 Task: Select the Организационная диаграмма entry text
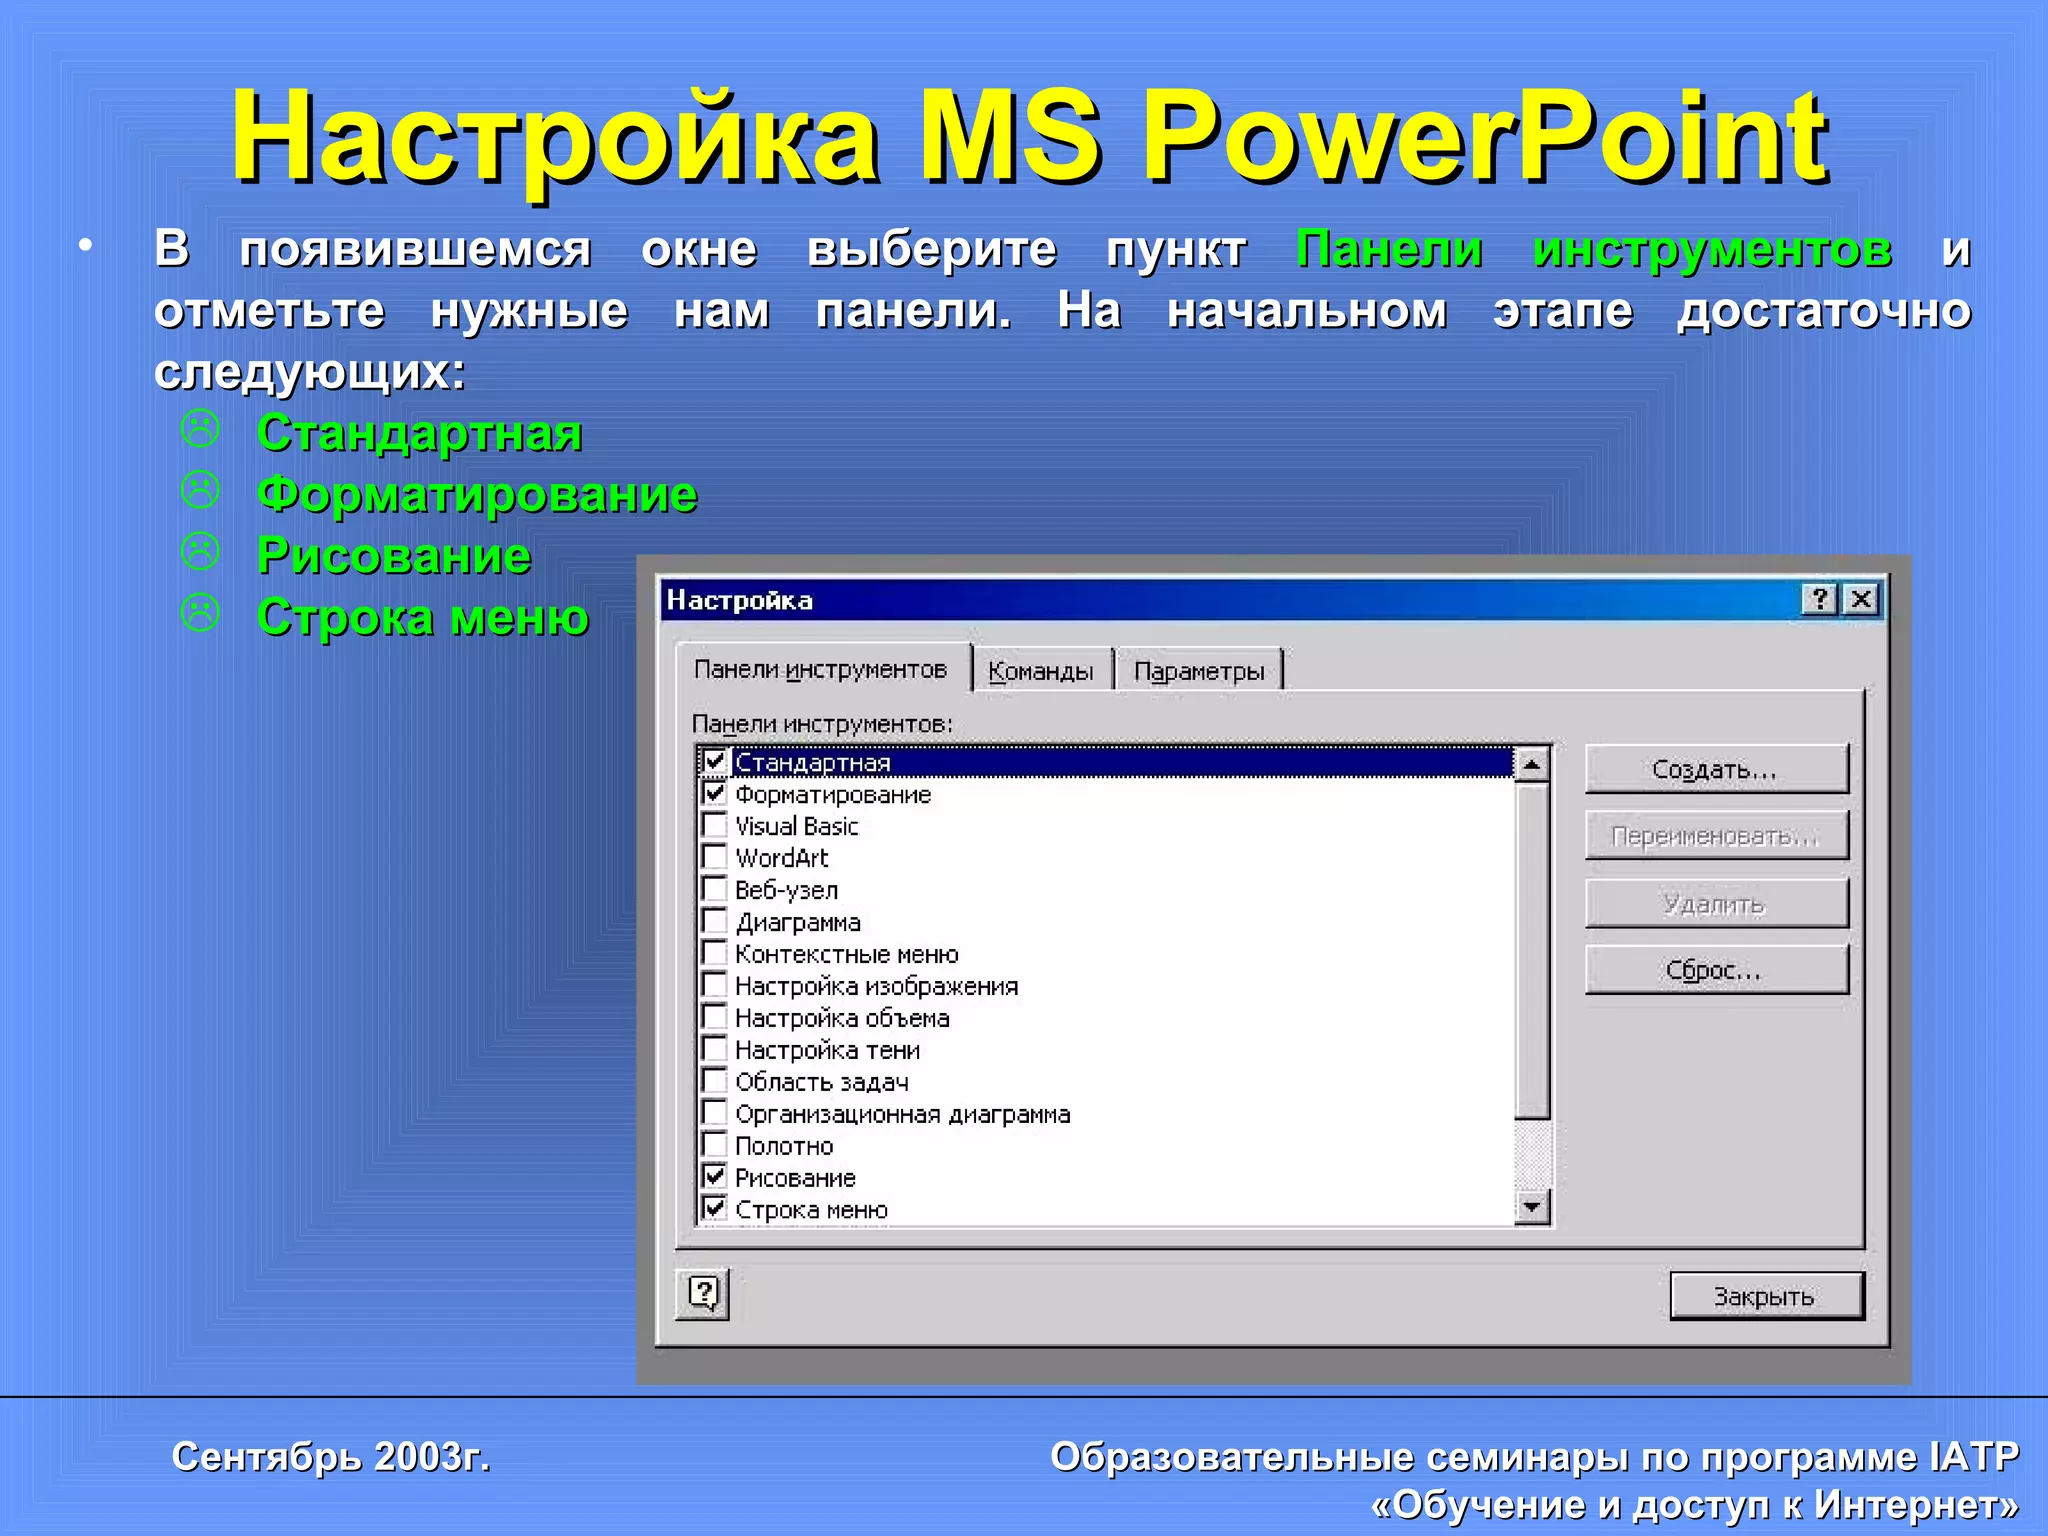903,1114
